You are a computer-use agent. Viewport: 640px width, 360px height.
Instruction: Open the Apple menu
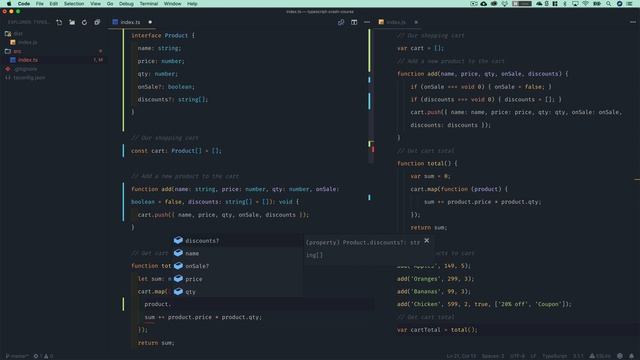(9, 4)
